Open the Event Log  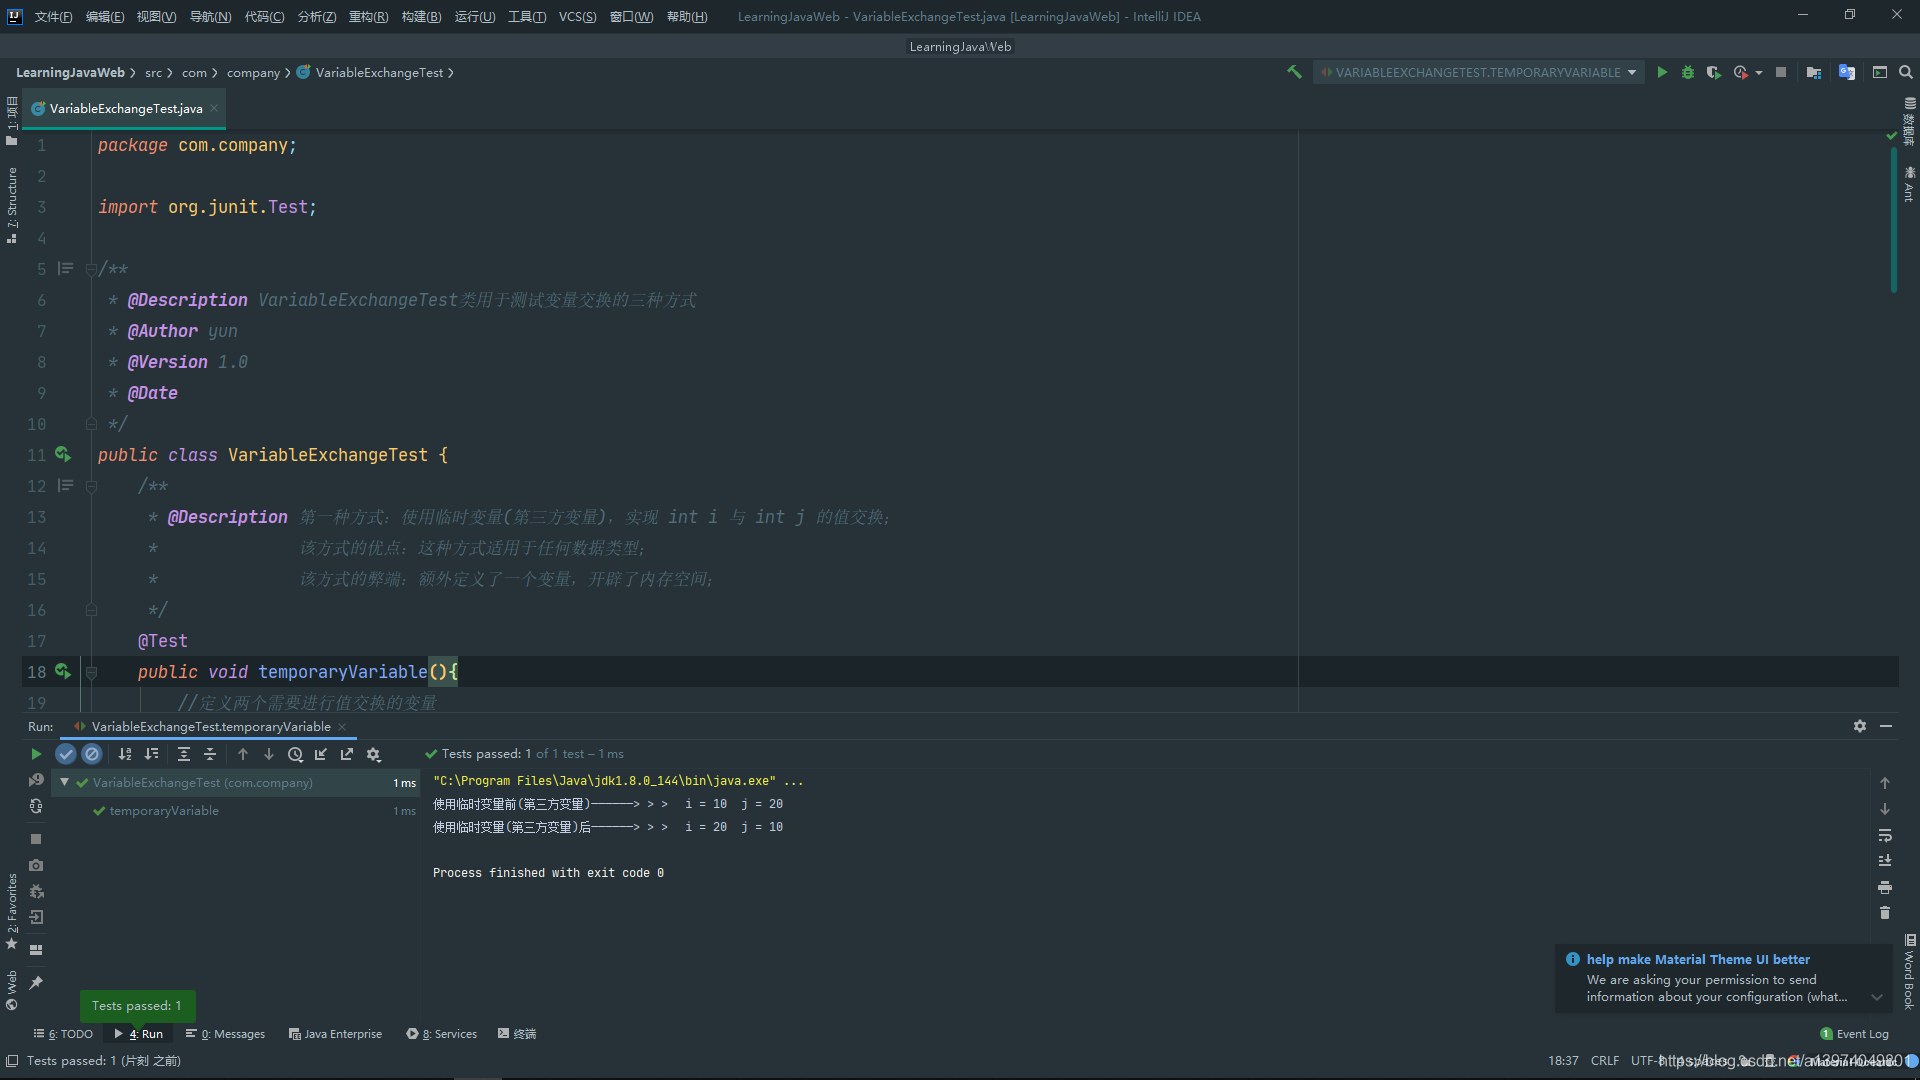[1855, 1034]
